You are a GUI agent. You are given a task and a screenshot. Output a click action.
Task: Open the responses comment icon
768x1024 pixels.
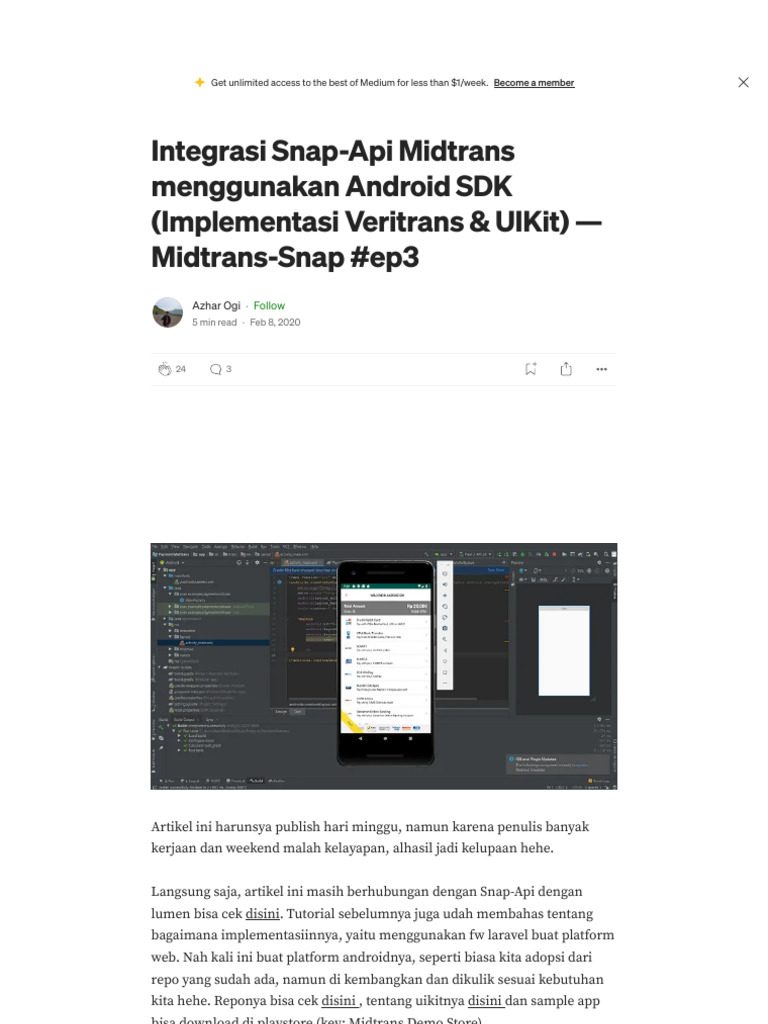[216, 369]
